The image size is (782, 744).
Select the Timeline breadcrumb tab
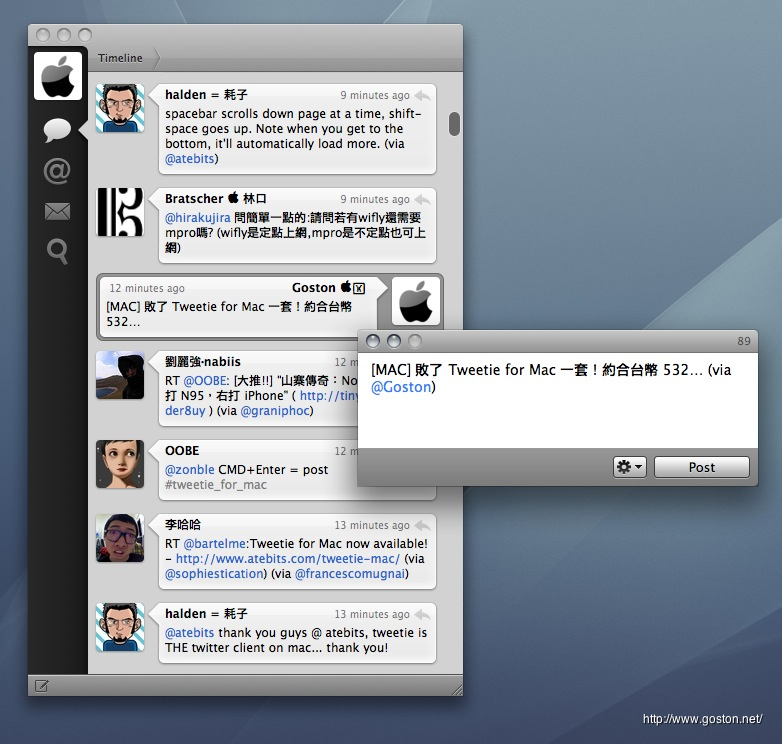pos(120,58)
